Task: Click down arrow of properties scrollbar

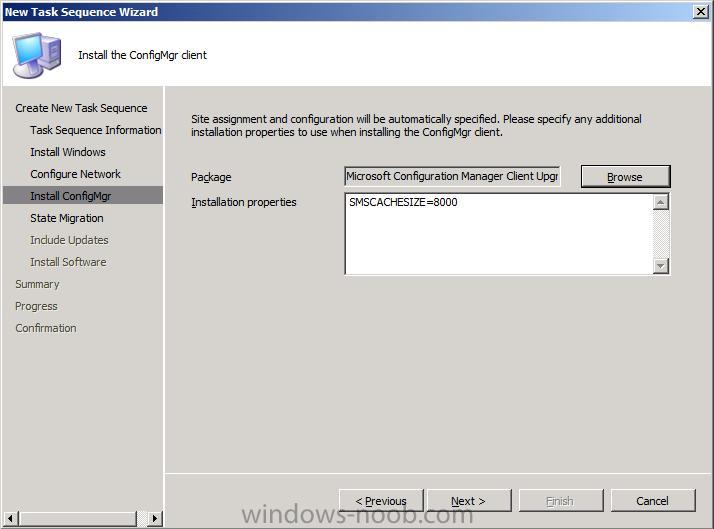Action: click(x=661, y=265)
